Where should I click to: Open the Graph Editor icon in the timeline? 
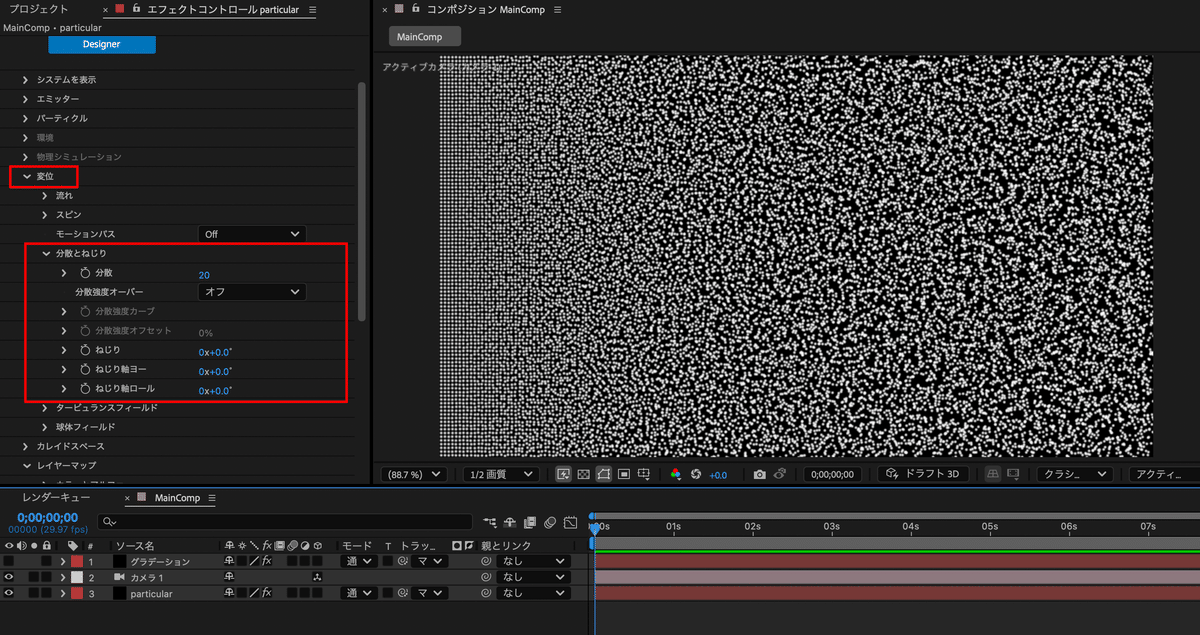pyautogui.click(x=572, y=522)
